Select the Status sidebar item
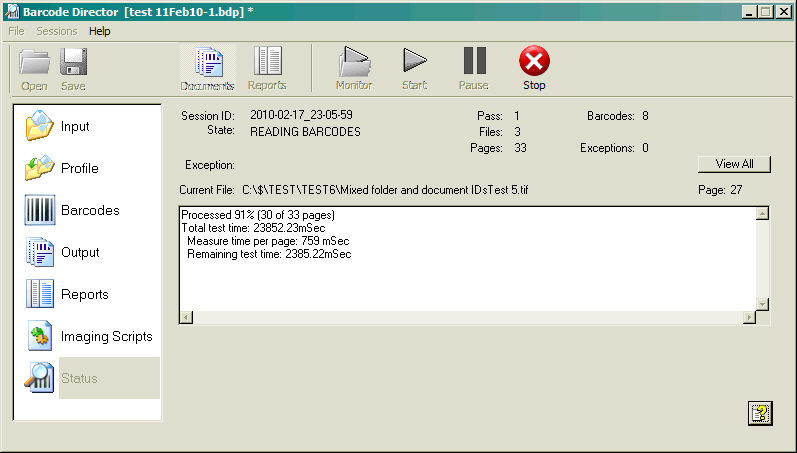 tap(79, 379)
